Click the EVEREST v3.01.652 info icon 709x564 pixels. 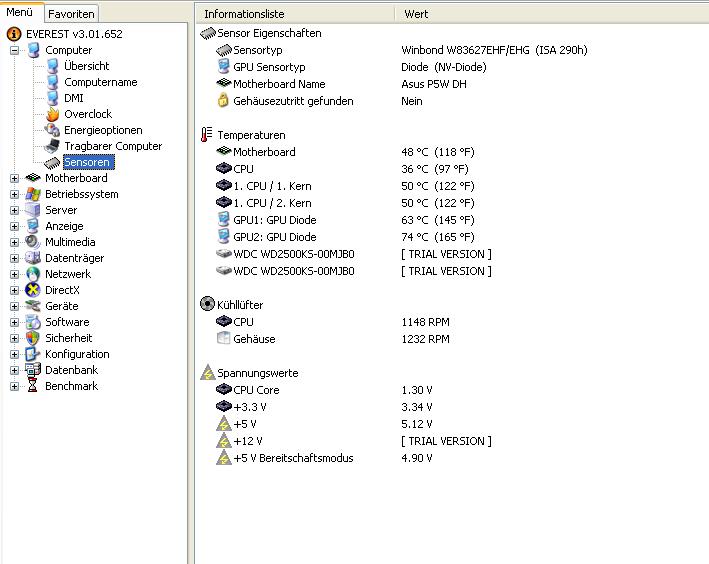(14, 34)
